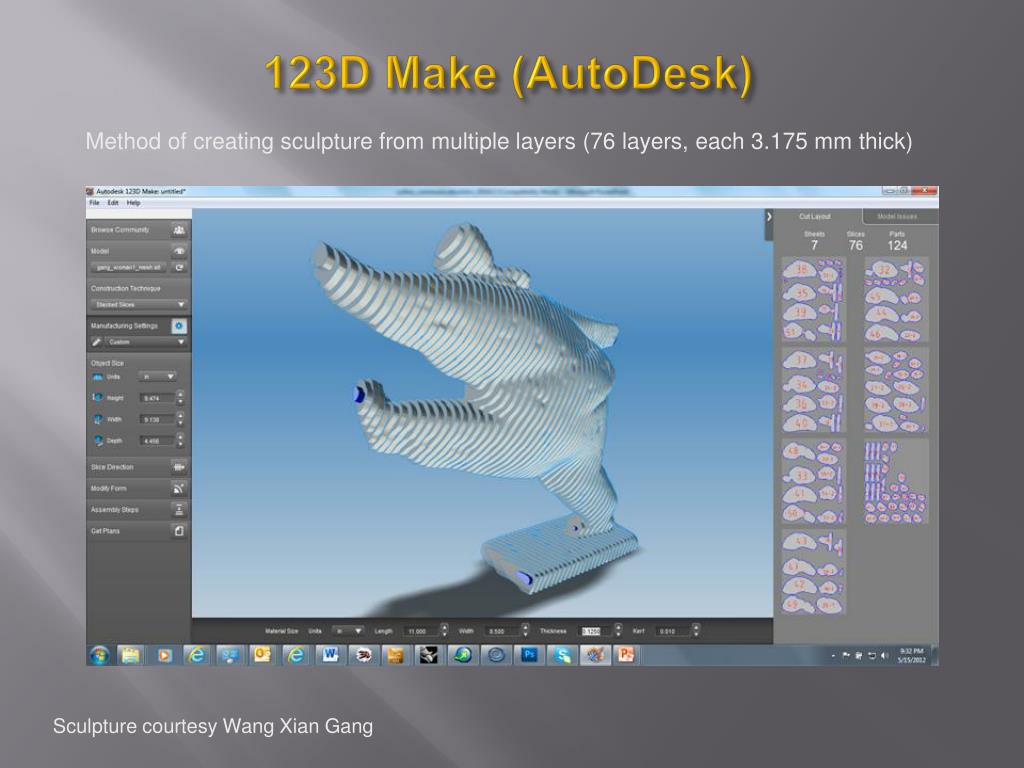Screen dimensions: 1024x768
Task: Open the Custom manufacturing preset dropdown
Action: click(x=146, y=342)
